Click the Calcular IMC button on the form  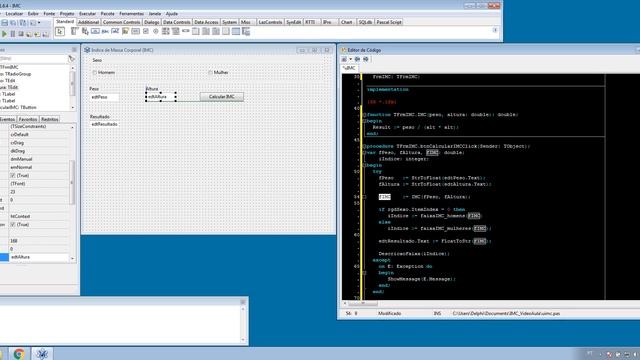click(222, 97)
